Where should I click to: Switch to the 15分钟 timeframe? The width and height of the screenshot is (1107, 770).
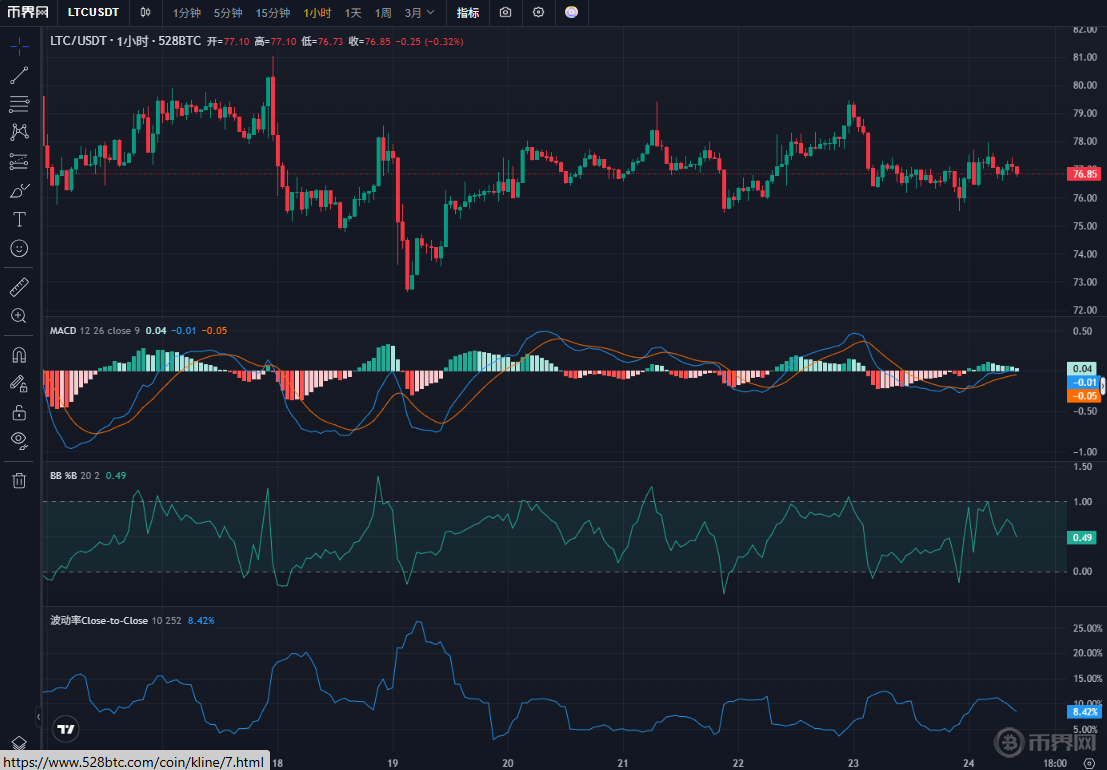[272, 13]
